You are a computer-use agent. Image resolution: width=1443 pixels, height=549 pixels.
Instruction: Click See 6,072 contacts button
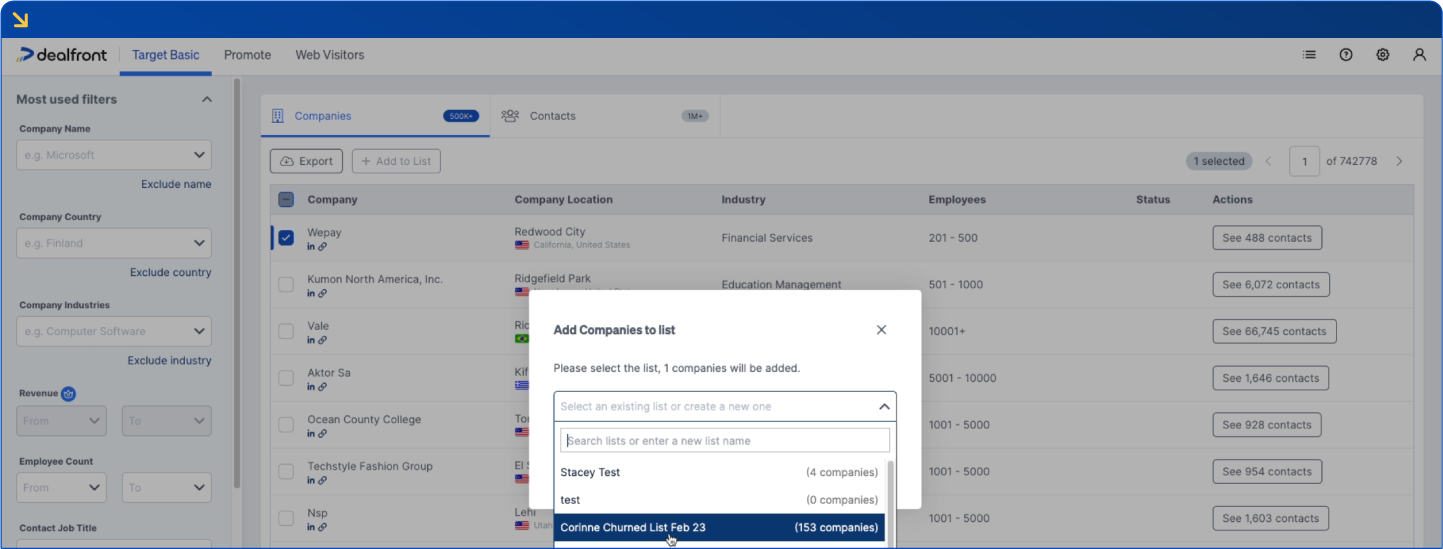1271,285
